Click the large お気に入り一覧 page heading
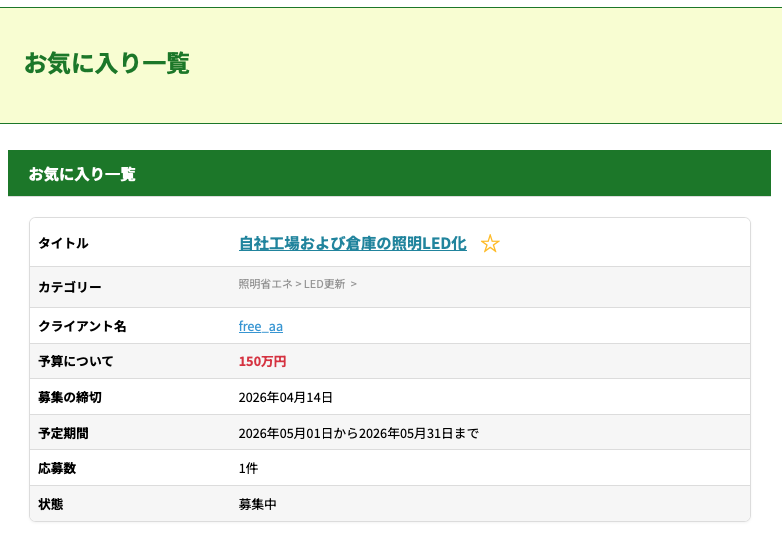The image size is (782, 544). (107, 63)
